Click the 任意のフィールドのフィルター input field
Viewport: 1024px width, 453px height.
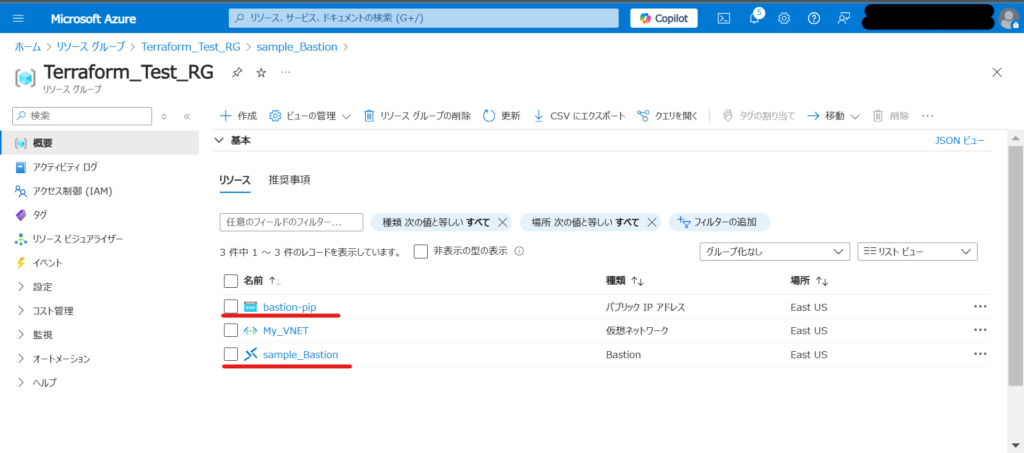291,222
